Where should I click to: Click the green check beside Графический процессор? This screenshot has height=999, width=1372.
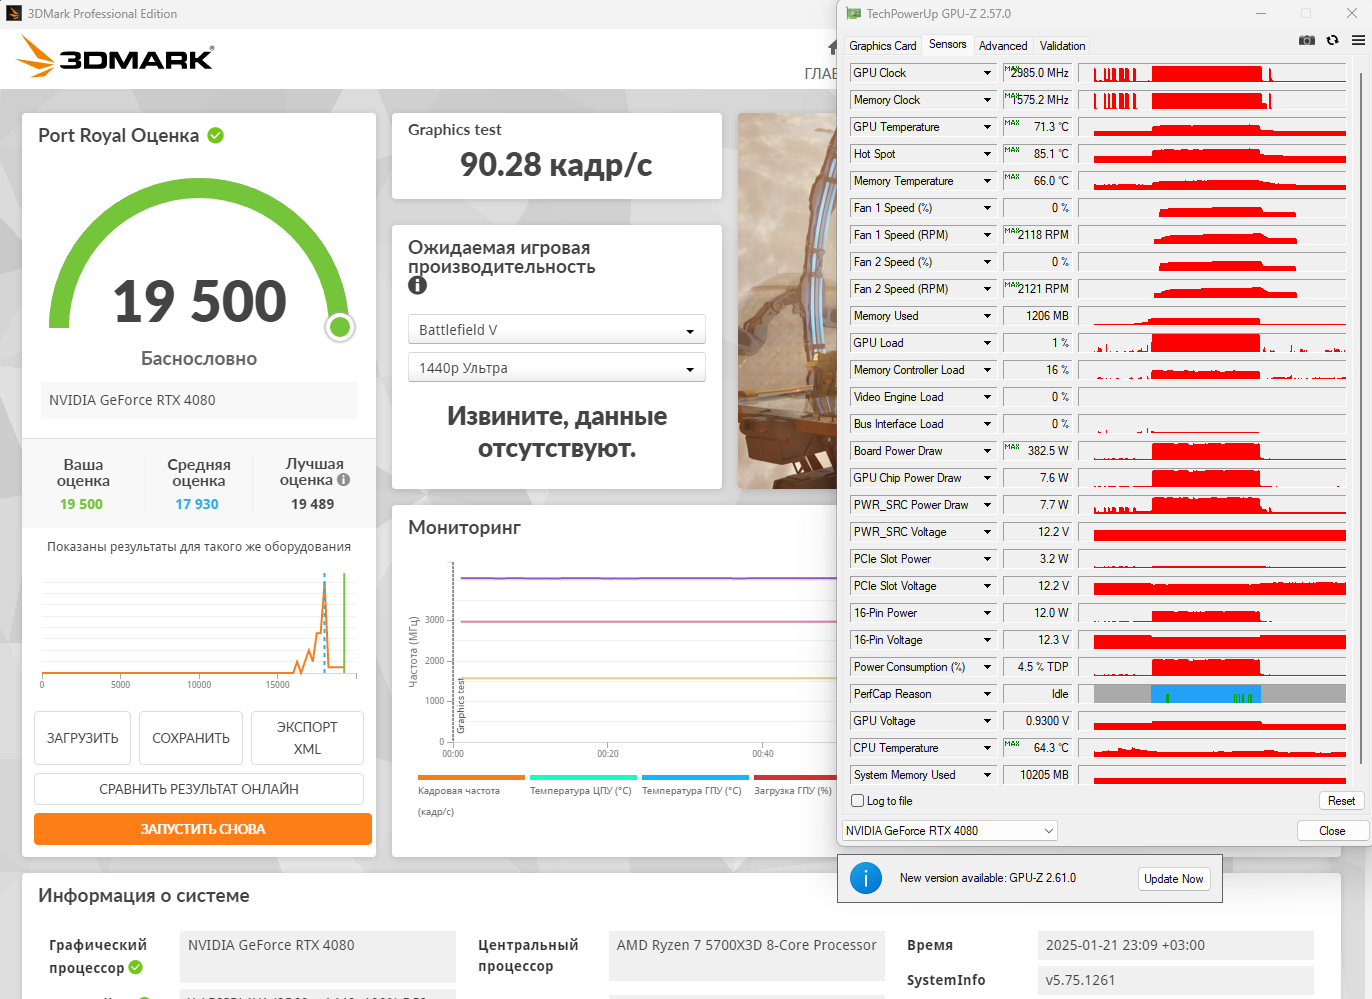(135, 967)
